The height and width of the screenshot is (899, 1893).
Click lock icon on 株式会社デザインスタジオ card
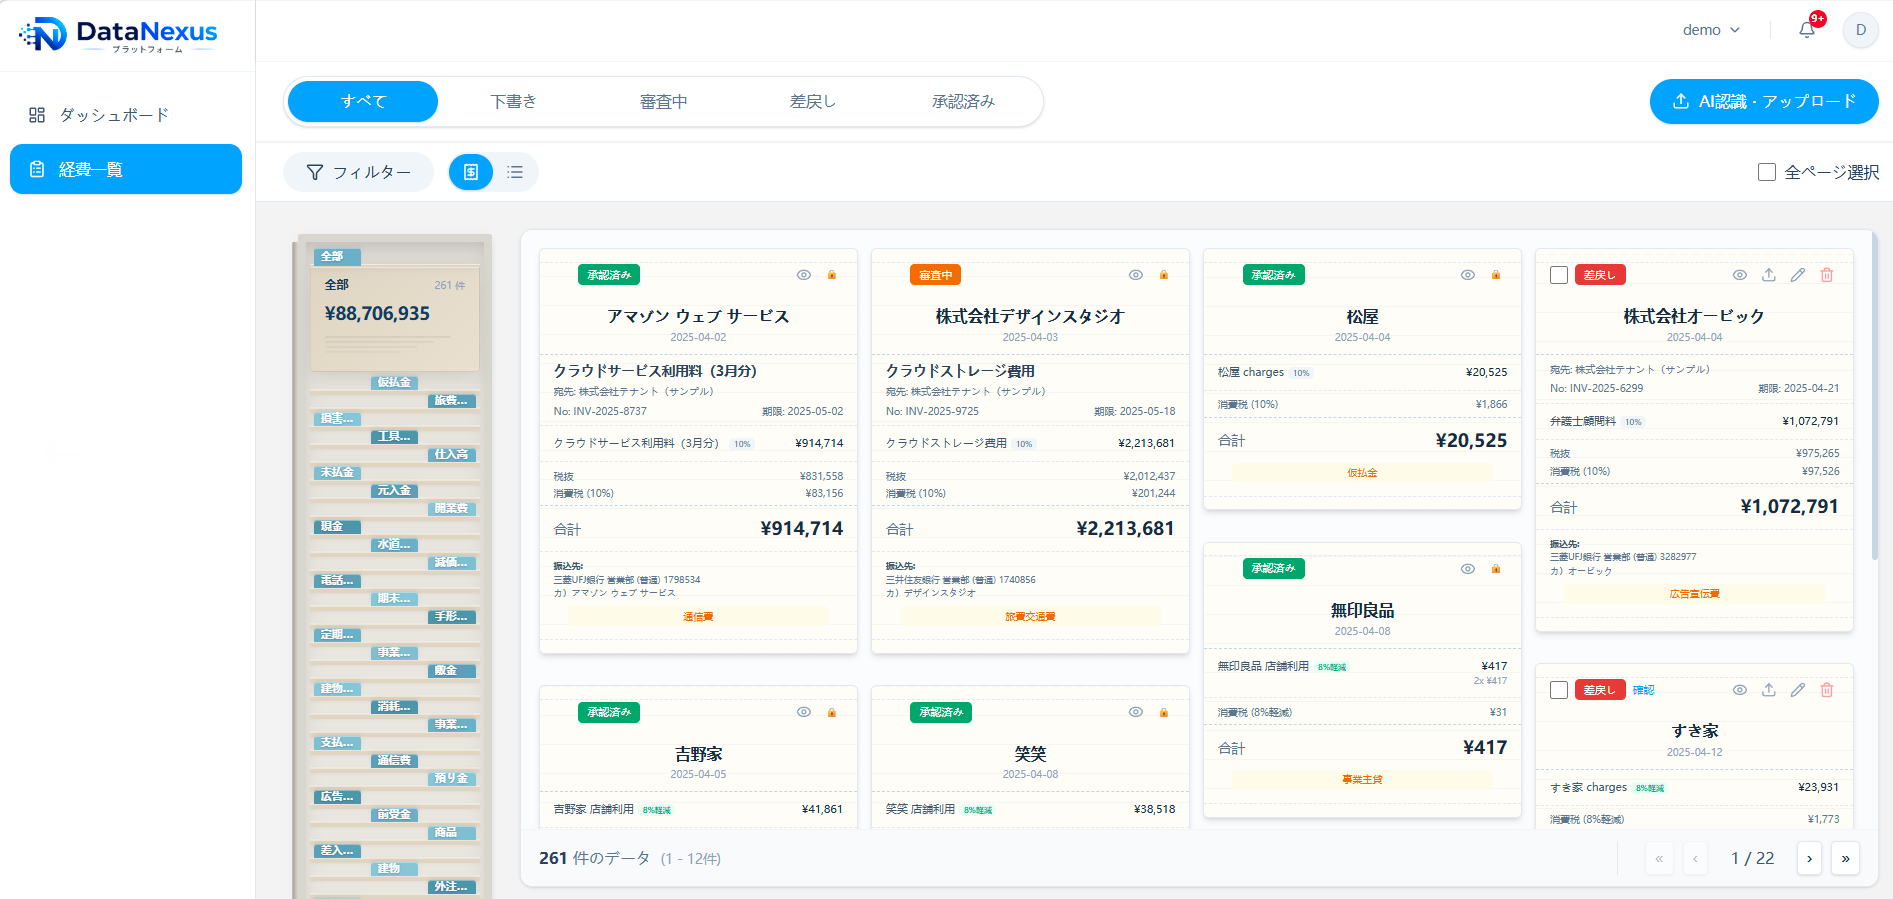coord(1164,275)
